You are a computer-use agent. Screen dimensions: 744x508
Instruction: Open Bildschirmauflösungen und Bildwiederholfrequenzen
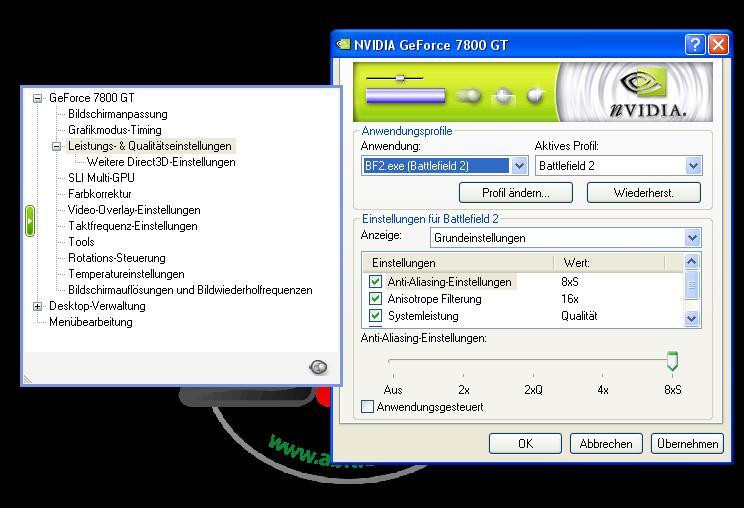coord(190,290)
